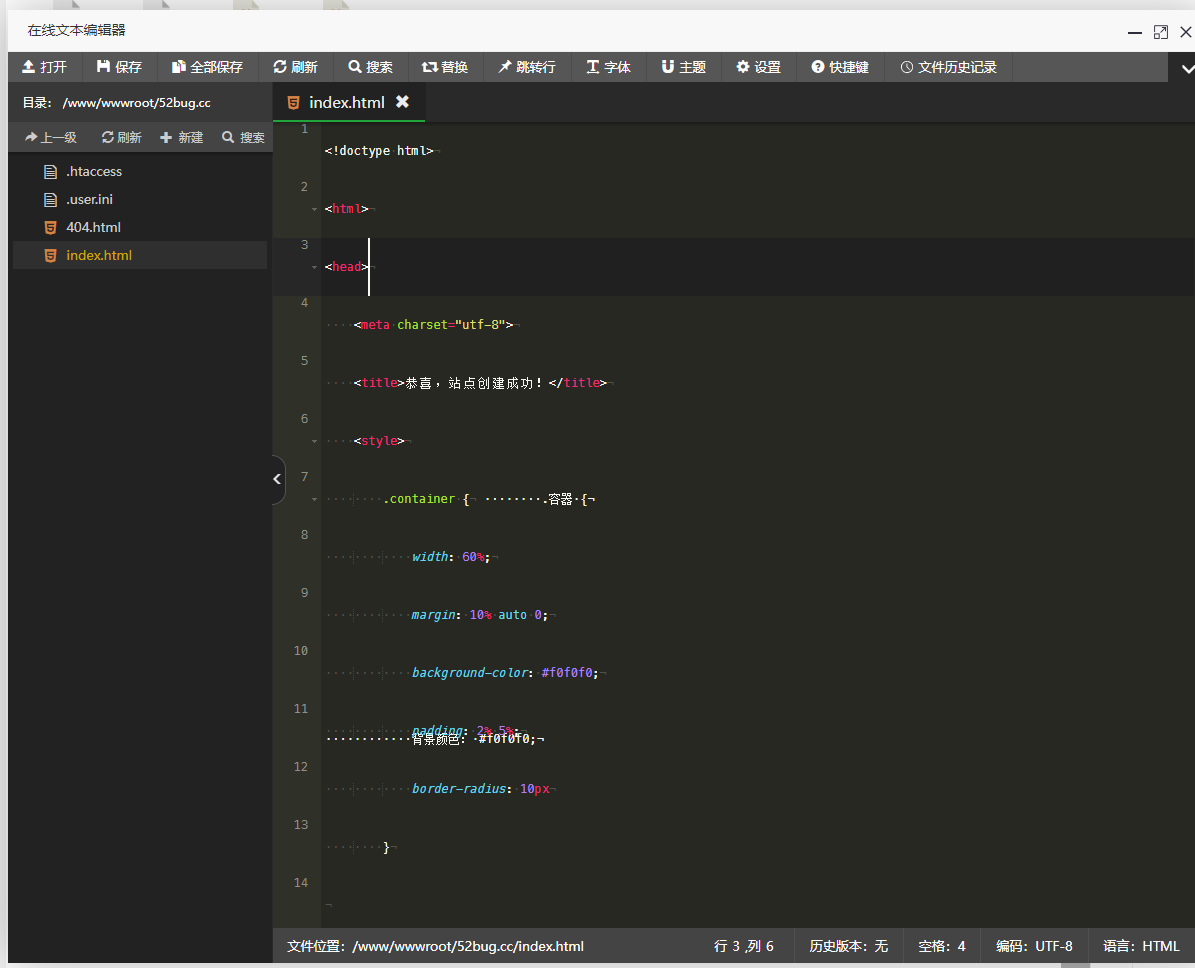Select index.html in file tree
Viewport: 1195px width, 968px height.
tap(139, 255)
